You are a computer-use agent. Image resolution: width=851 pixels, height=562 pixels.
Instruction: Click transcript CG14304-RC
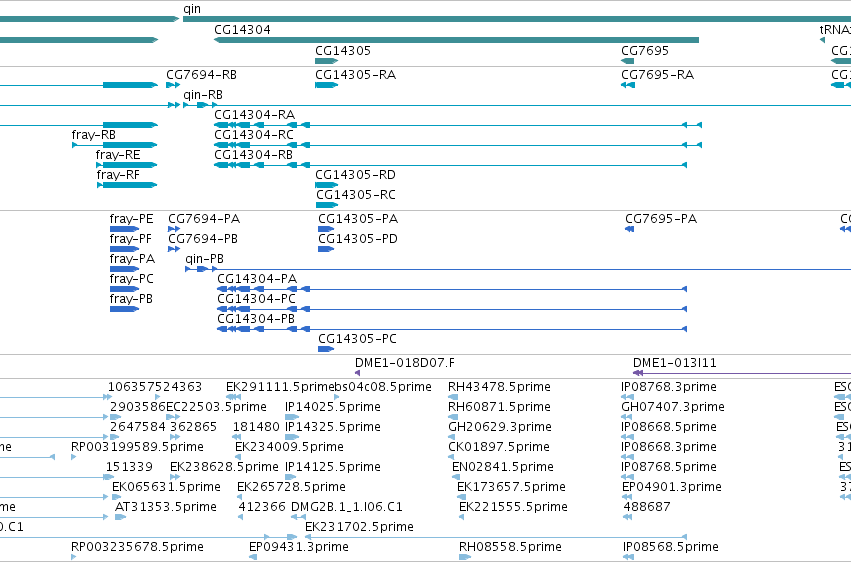coord(254,135)
